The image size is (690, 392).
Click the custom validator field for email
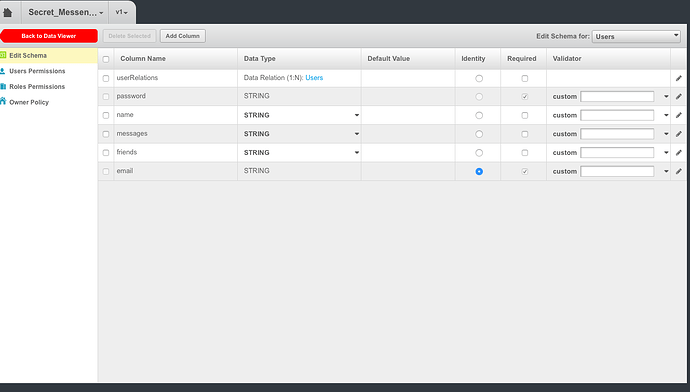pos(617,171)
